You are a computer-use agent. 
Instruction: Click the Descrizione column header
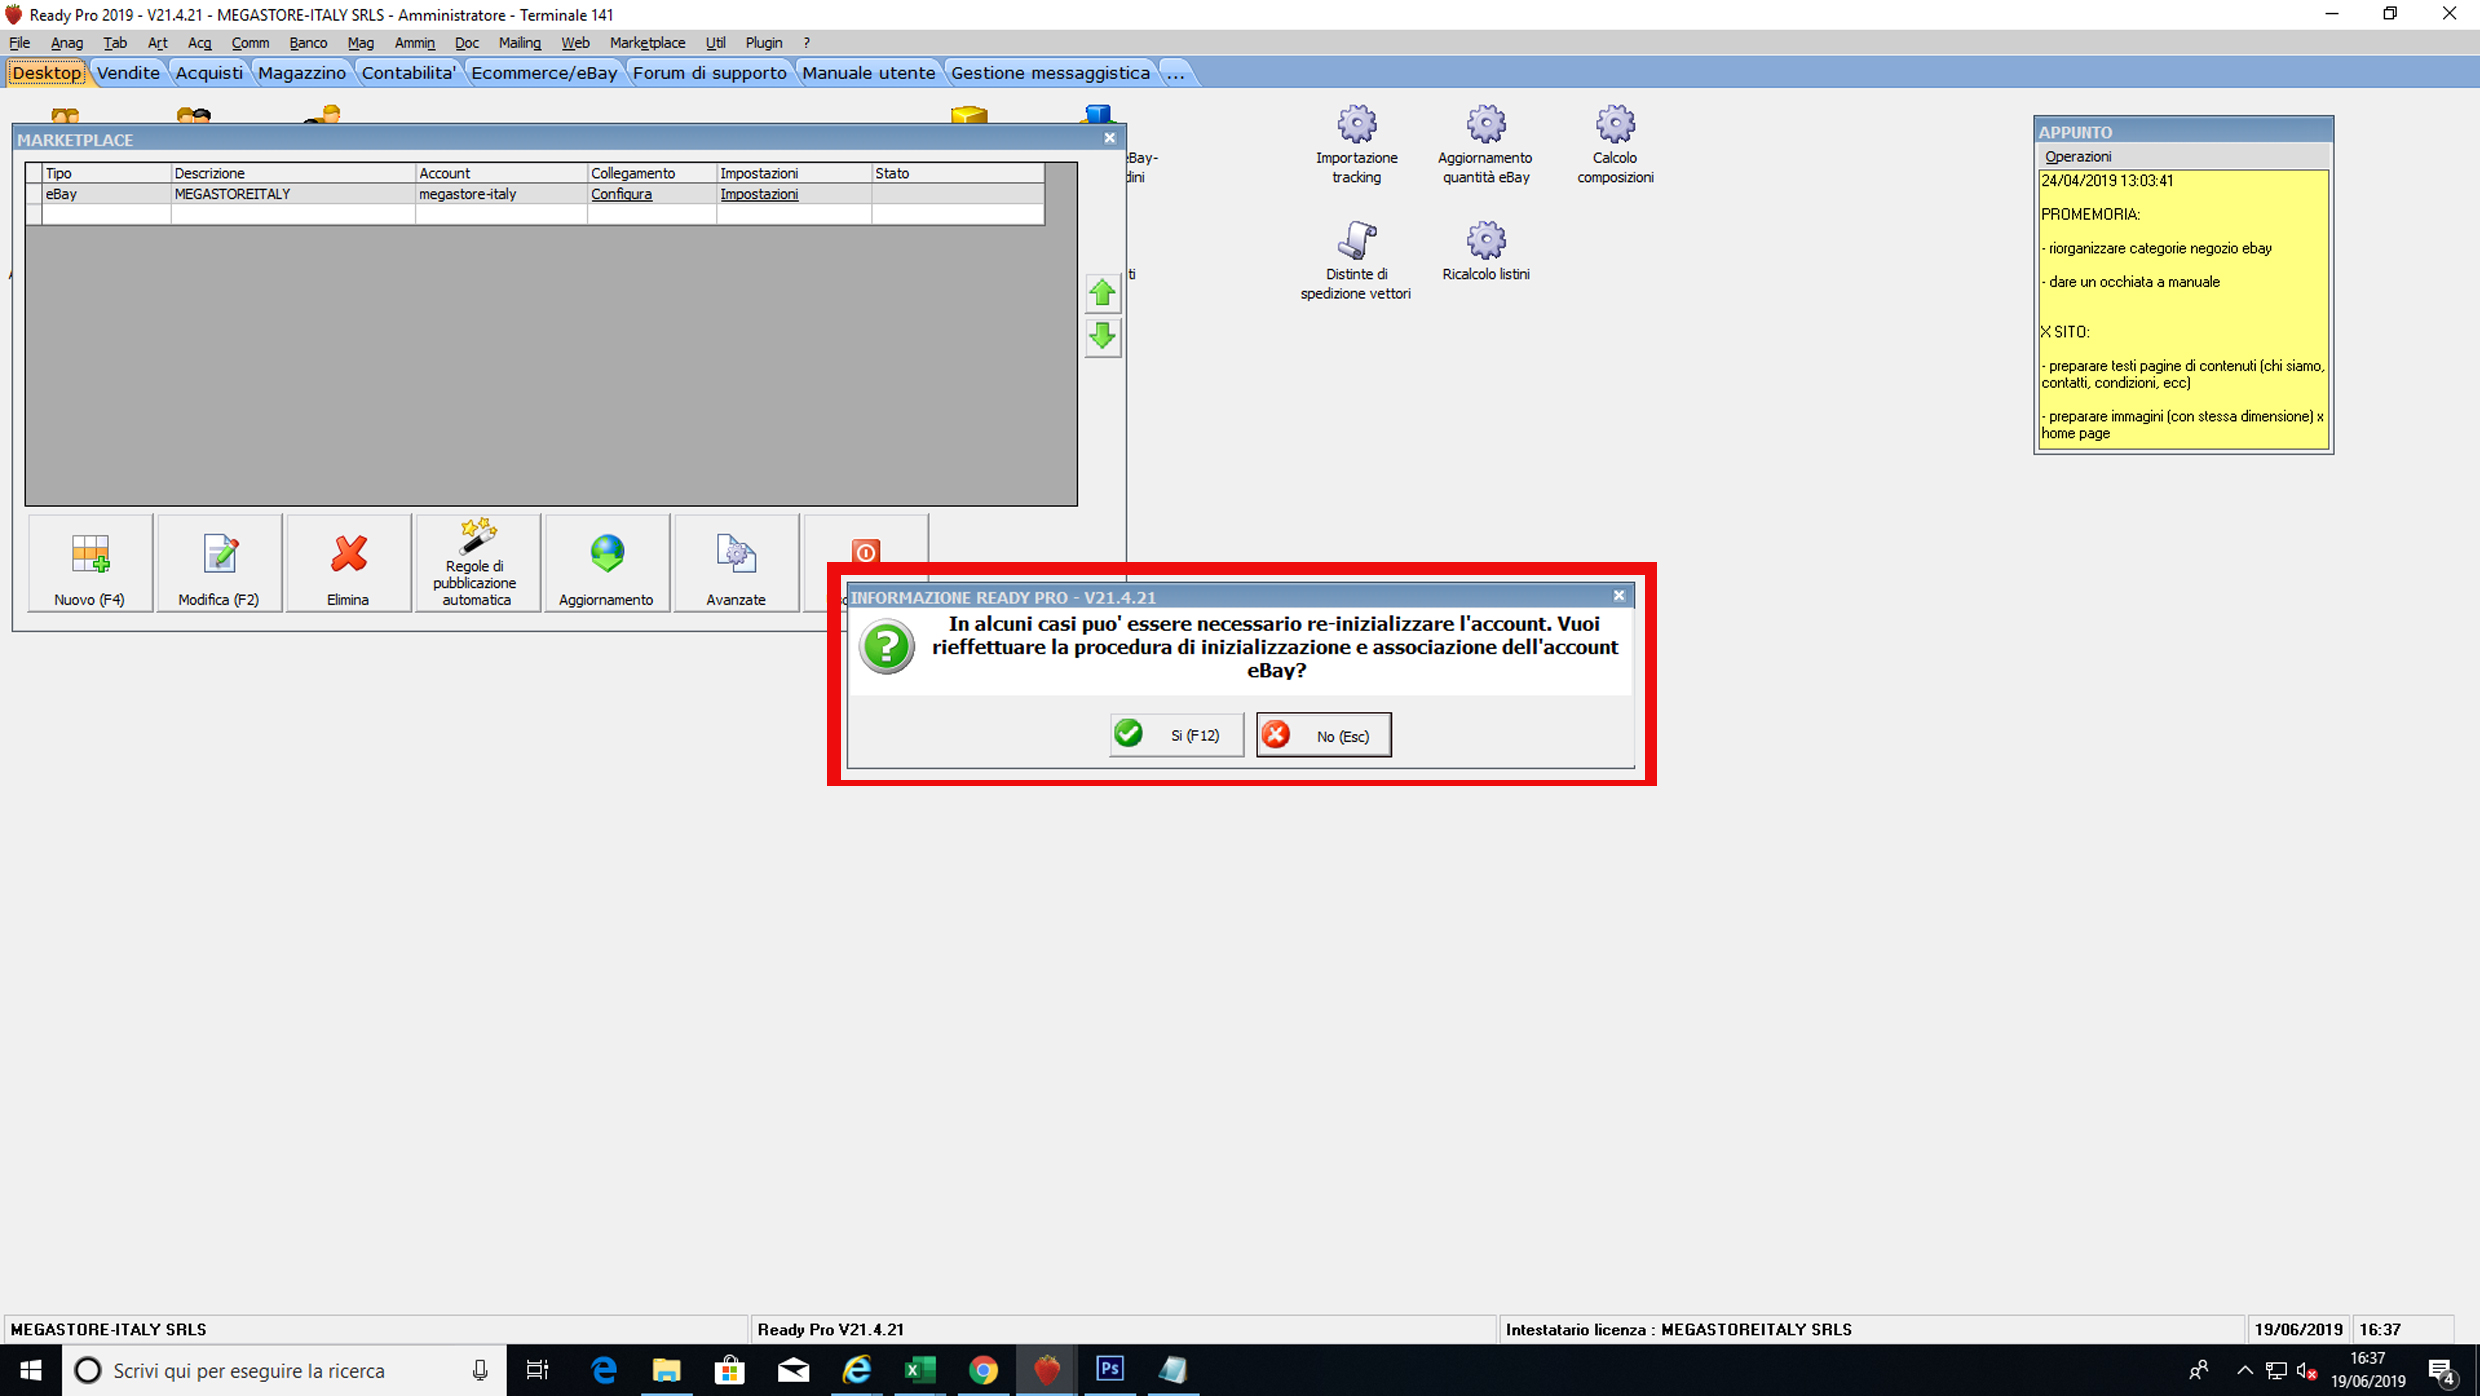point(293,173)
